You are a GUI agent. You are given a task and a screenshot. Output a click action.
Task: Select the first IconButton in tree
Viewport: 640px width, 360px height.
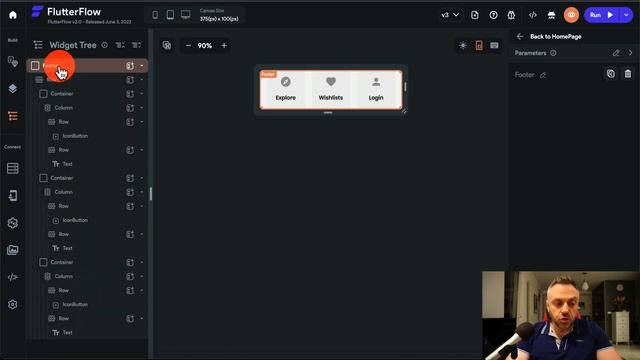tap(75, 136)
